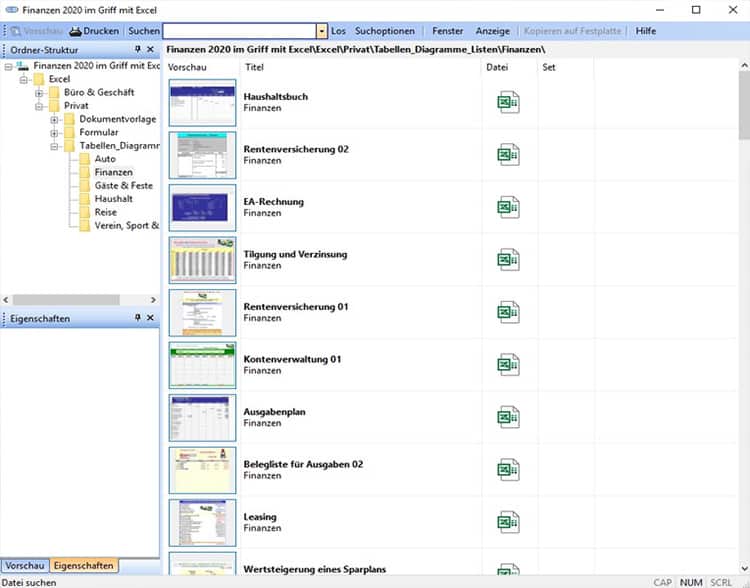Viewport: 750px width, 588px height.
Task: Select the Finanzen folder in the tree
Action: tap(114, 172)
